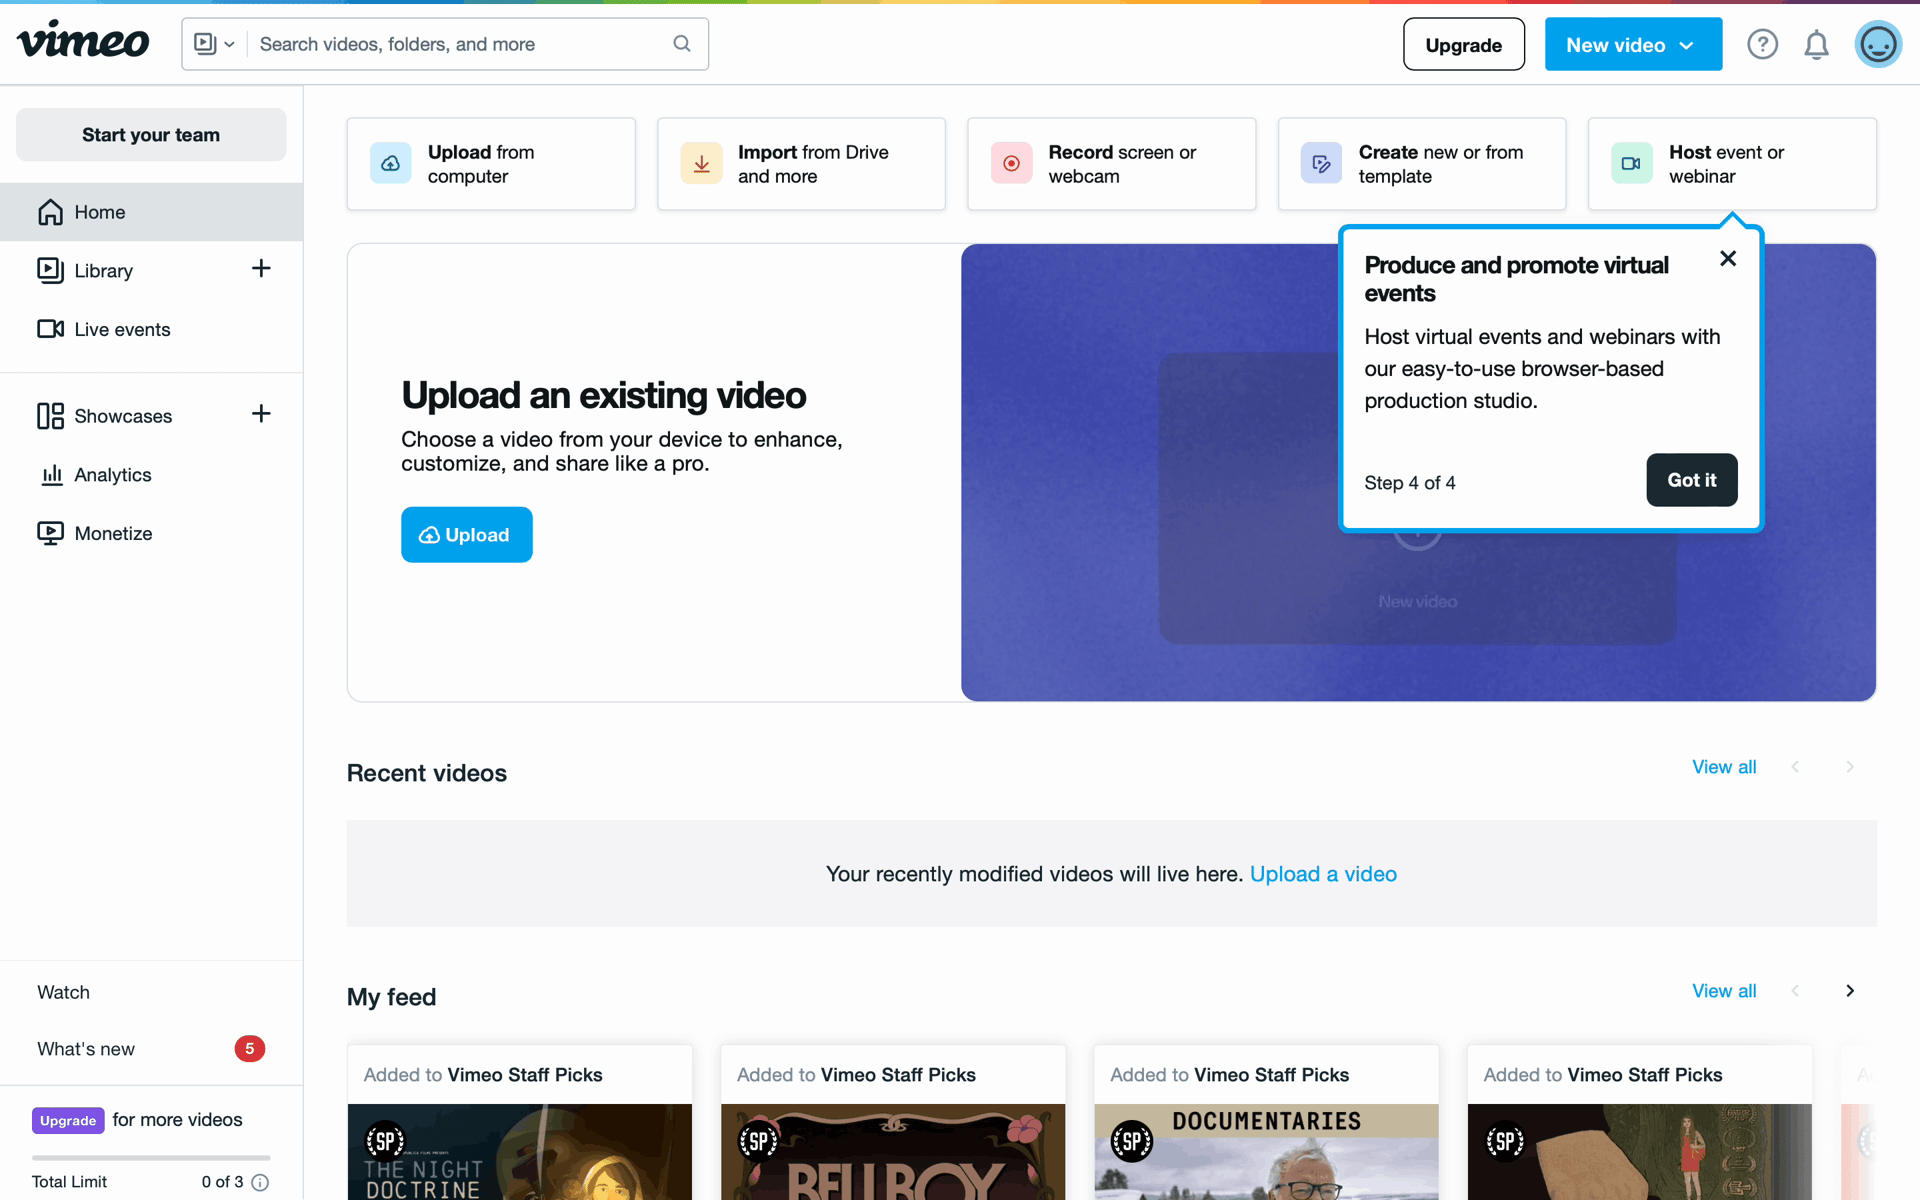The width and height of the screenshot is (1920, 1200).
Task: Click the red record icon
Action: (1011, 164)
